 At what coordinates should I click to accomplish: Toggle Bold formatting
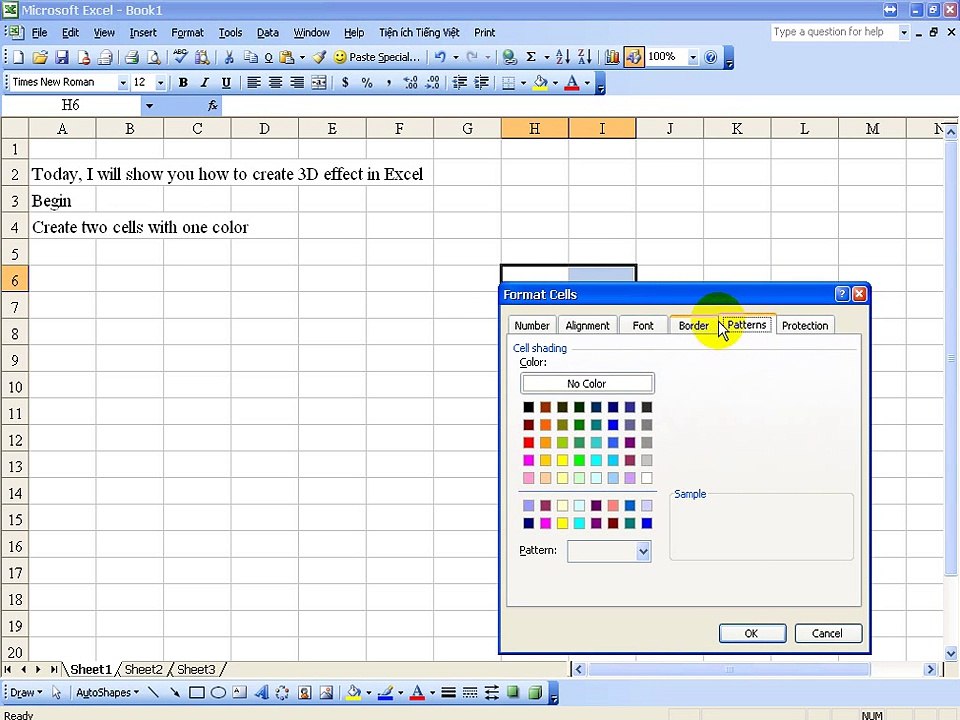coord(182,83)
